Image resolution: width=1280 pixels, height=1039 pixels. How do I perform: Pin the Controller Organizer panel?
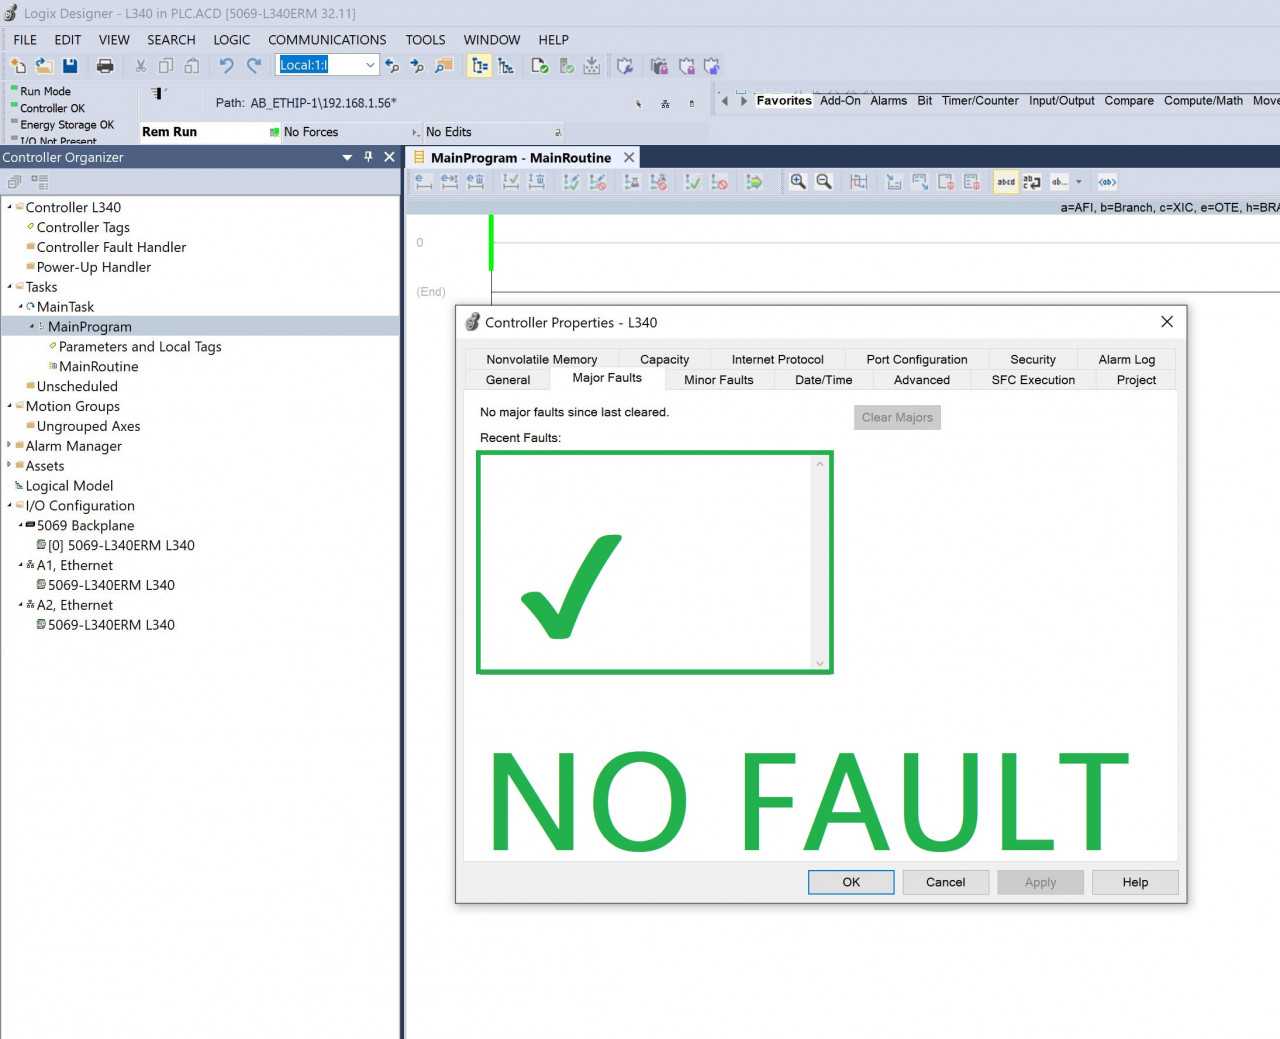(x=368, y=157)
